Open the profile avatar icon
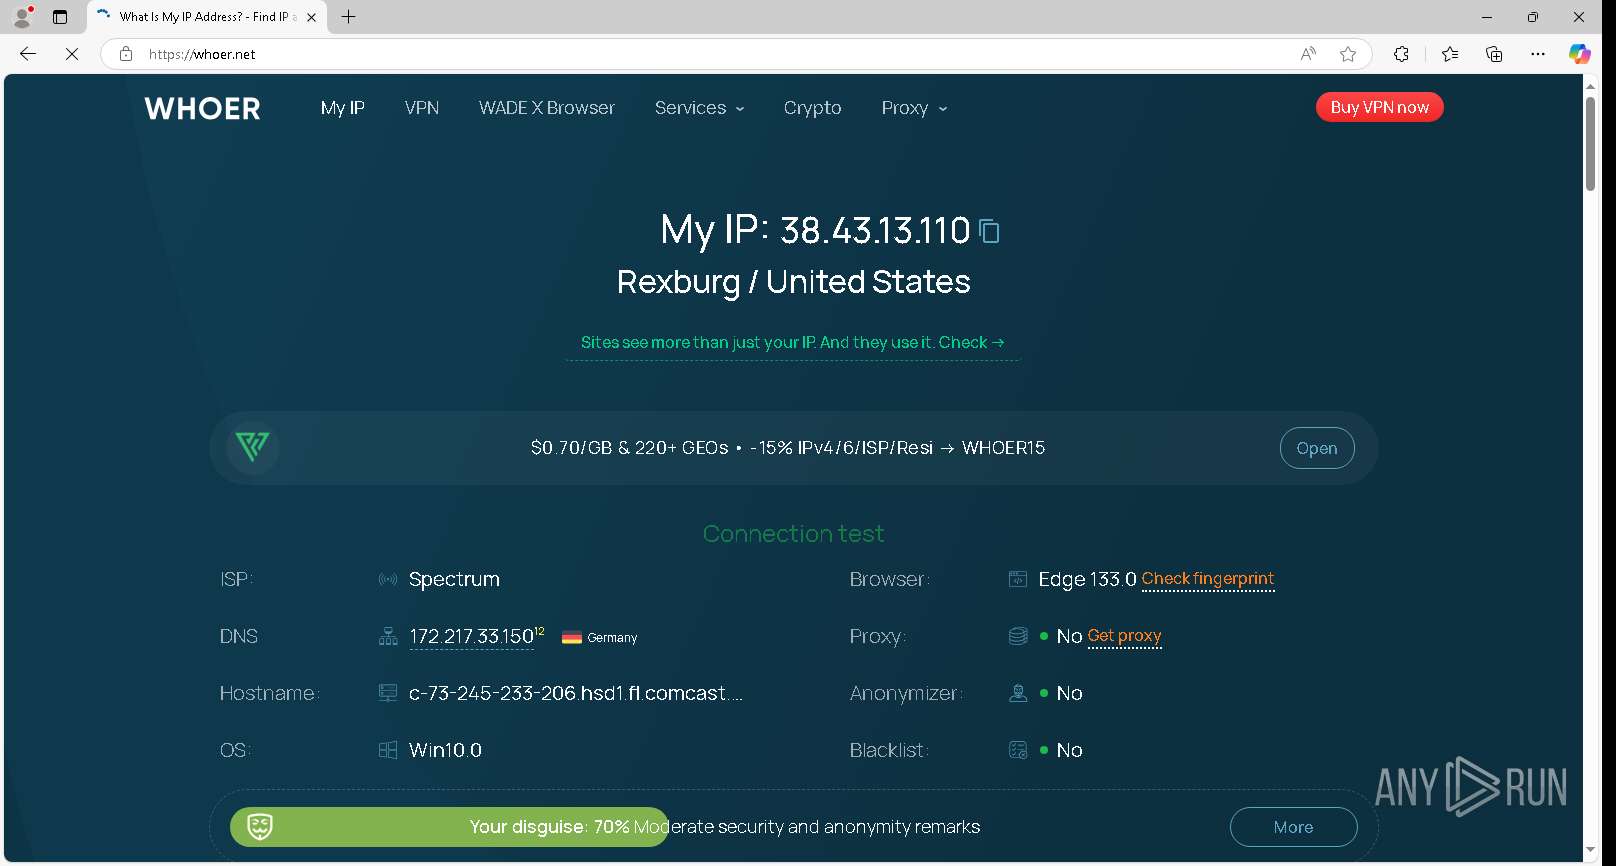1616x866 pixels. click(22, 17)
